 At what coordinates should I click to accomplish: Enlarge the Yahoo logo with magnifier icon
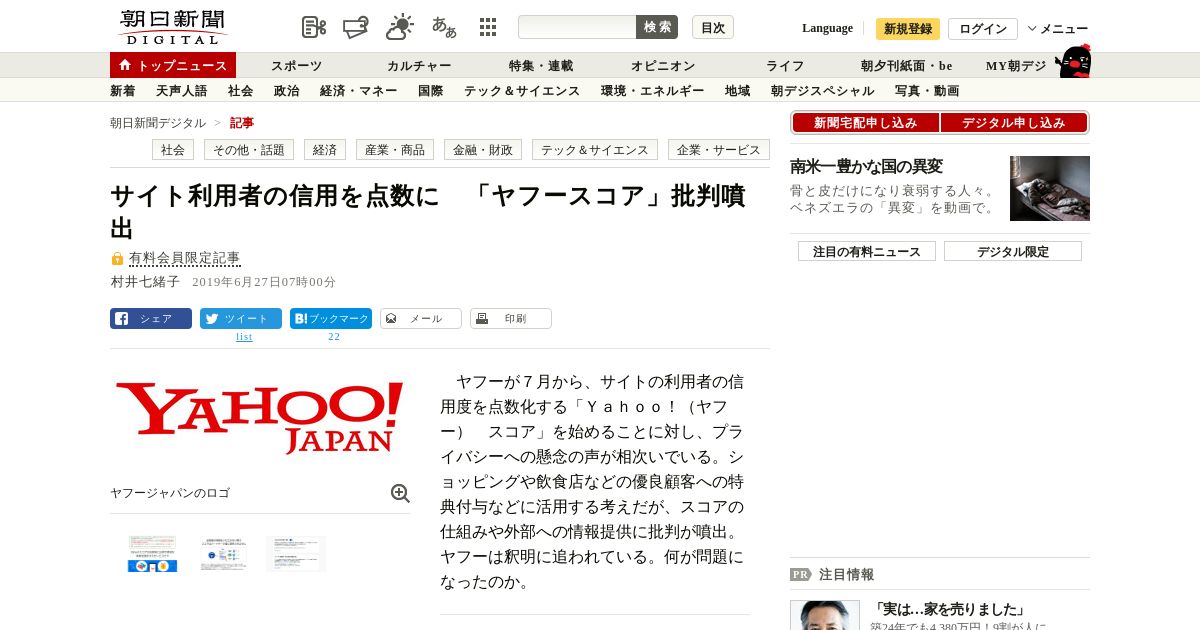coord(400,493)
